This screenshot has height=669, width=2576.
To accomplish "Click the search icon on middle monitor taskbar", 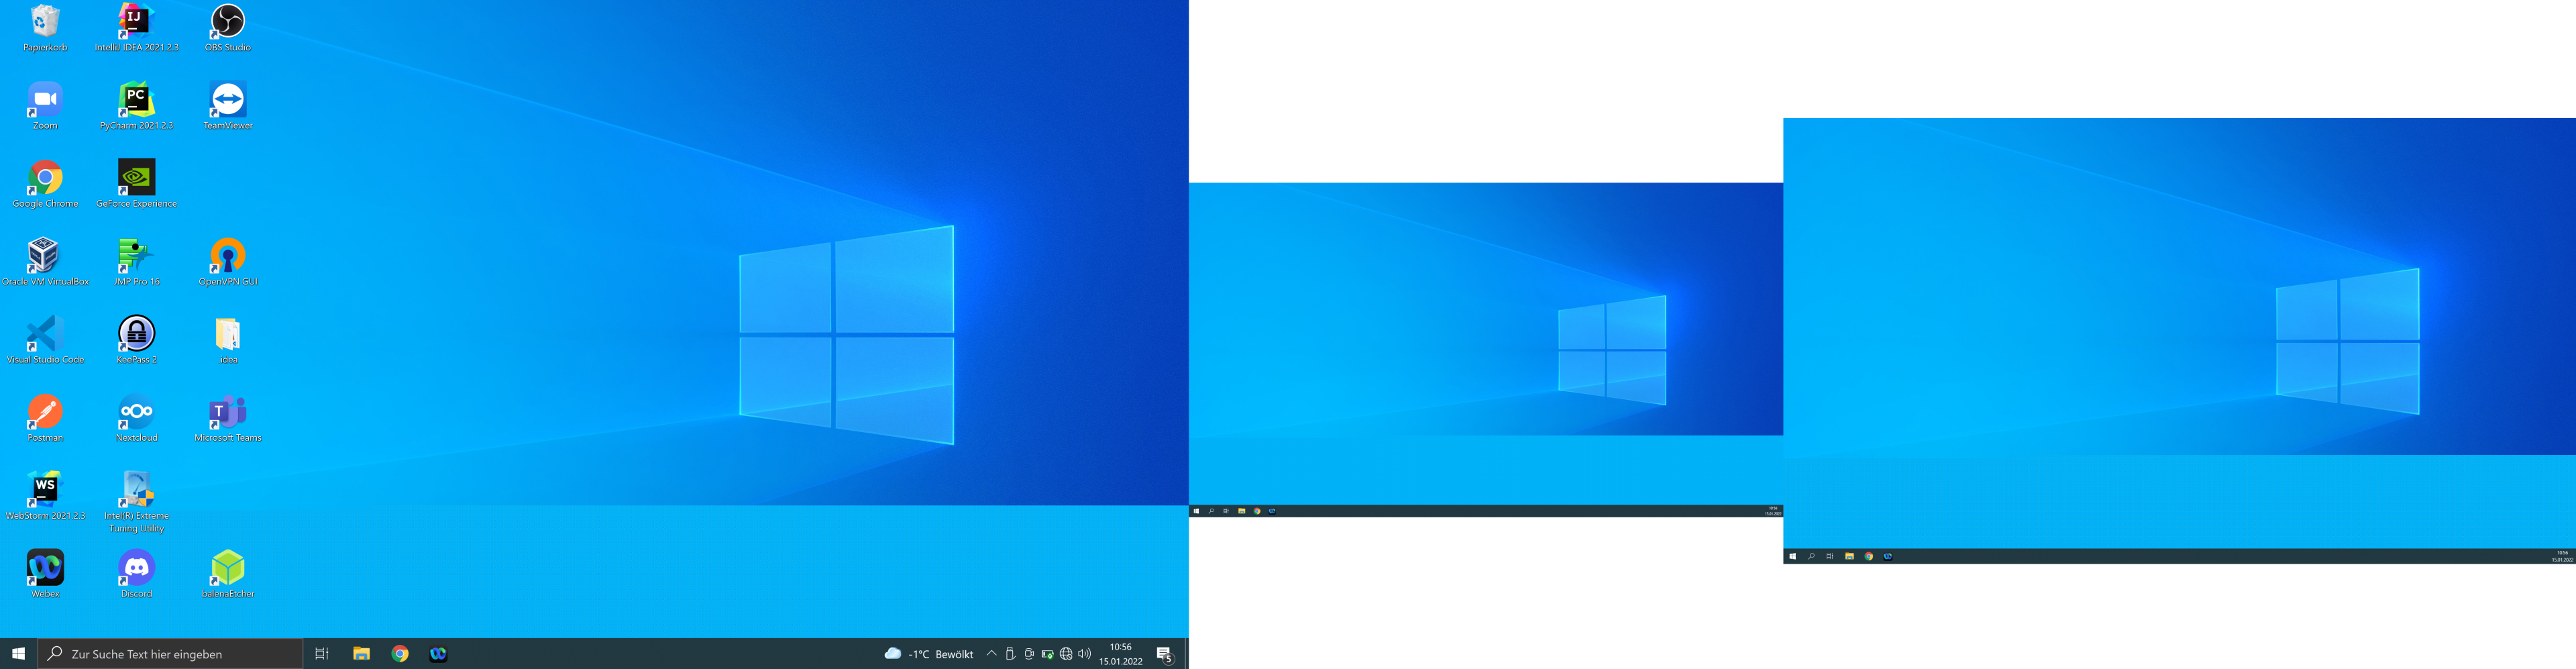I will click(x=1211, y=511).
